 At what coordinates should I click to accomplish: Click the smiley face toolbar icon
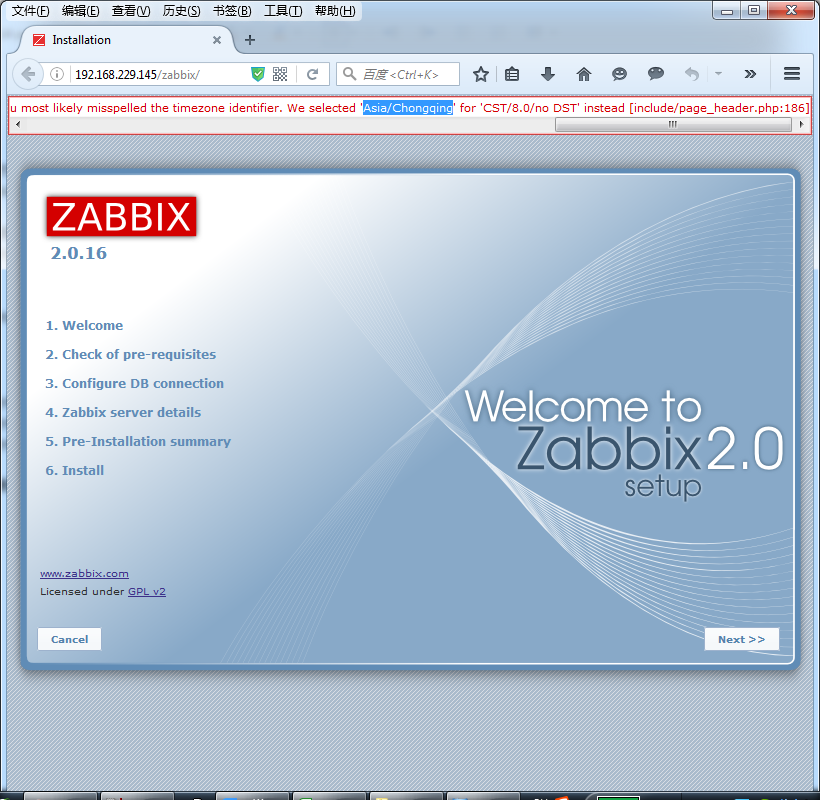[x=619, y=74]
